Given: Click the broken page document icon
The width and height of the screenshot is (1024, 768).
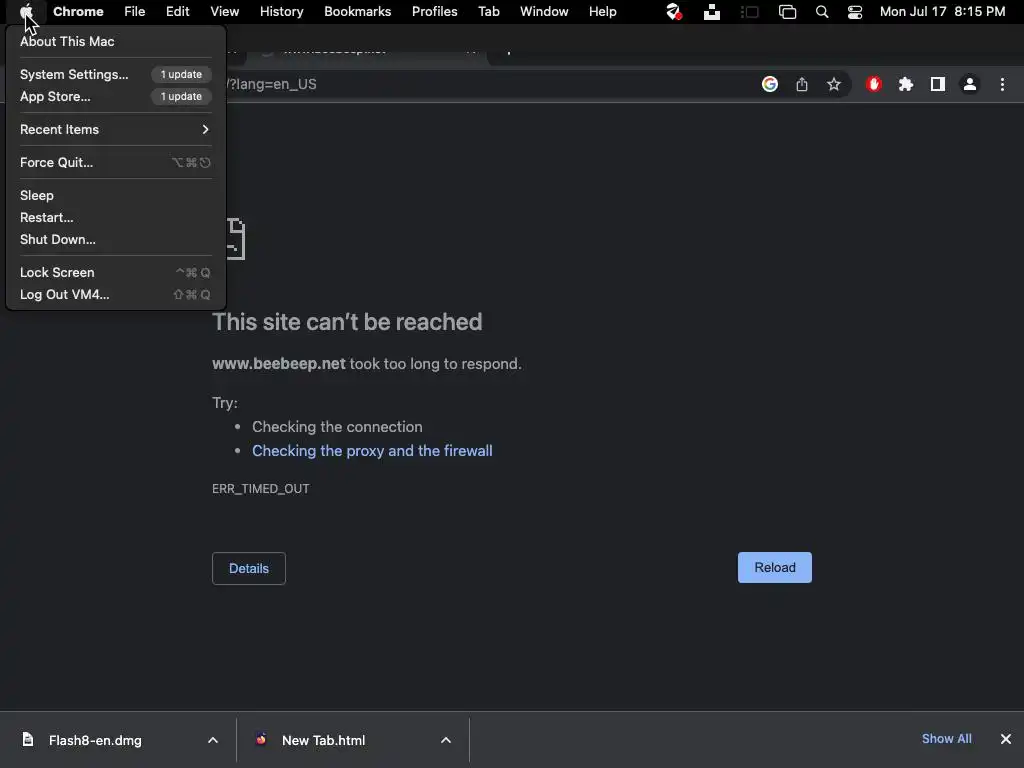Looking at the screenshot, I should pos(236,239).
